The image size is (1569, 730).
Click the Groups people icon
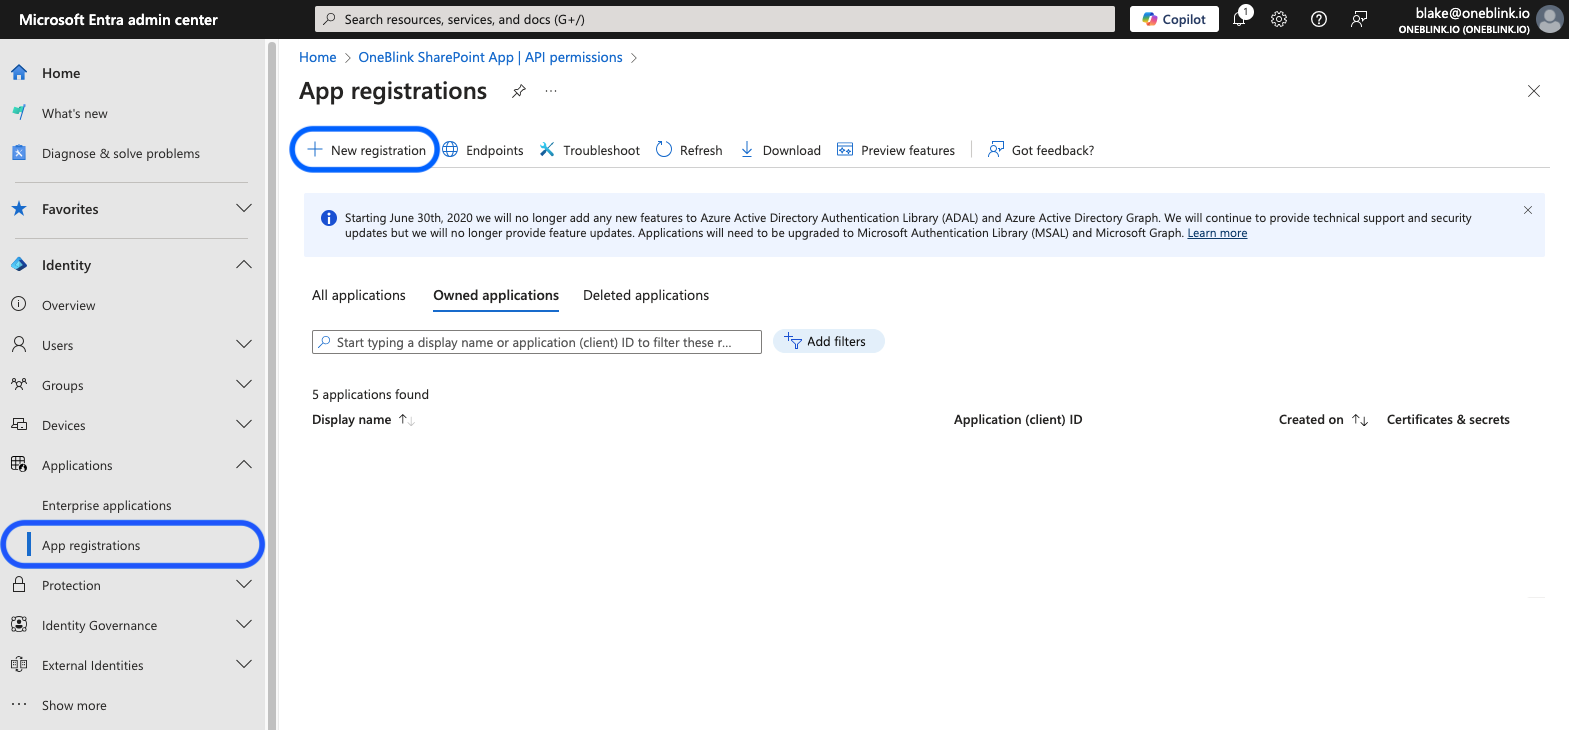click(x=19, y=384)
